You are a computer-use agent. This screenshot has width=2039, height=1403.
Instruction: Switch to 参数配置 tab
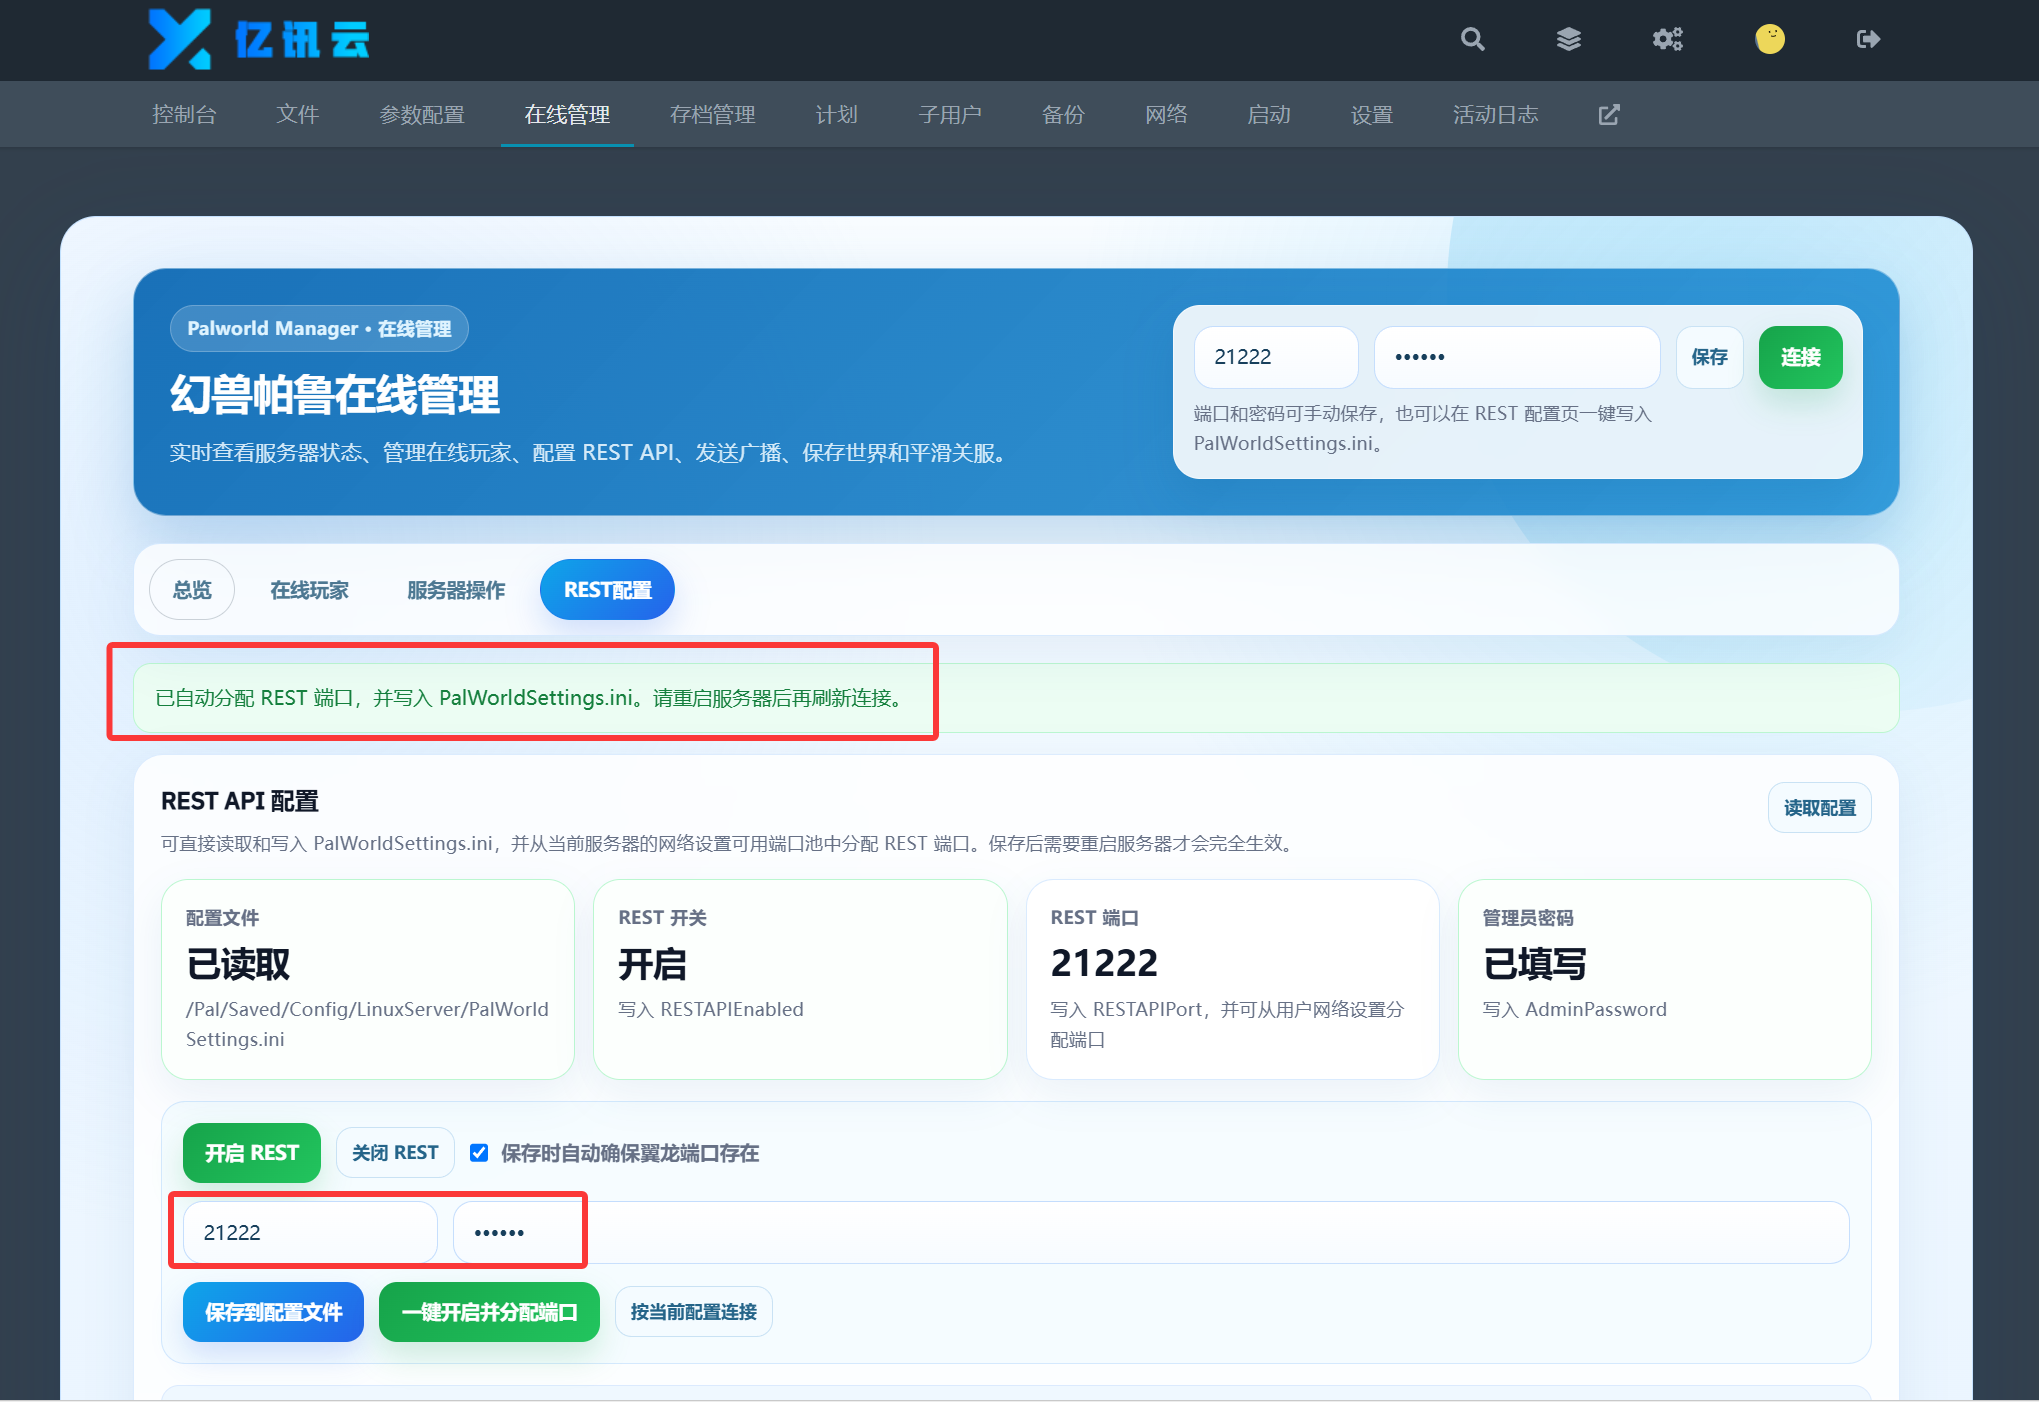[x=422, y=115]
